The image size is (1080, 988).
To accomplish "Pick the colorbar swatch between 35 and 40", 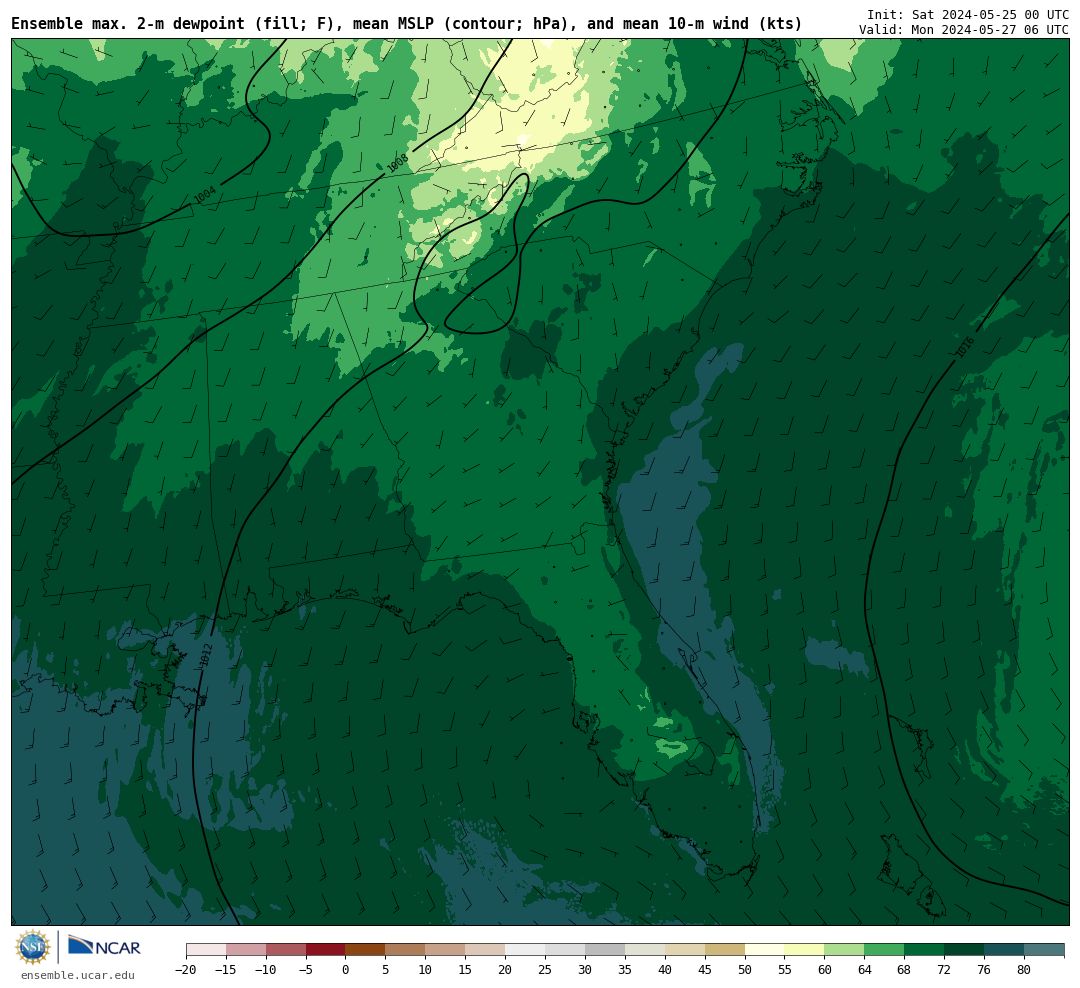I will 645,950.
